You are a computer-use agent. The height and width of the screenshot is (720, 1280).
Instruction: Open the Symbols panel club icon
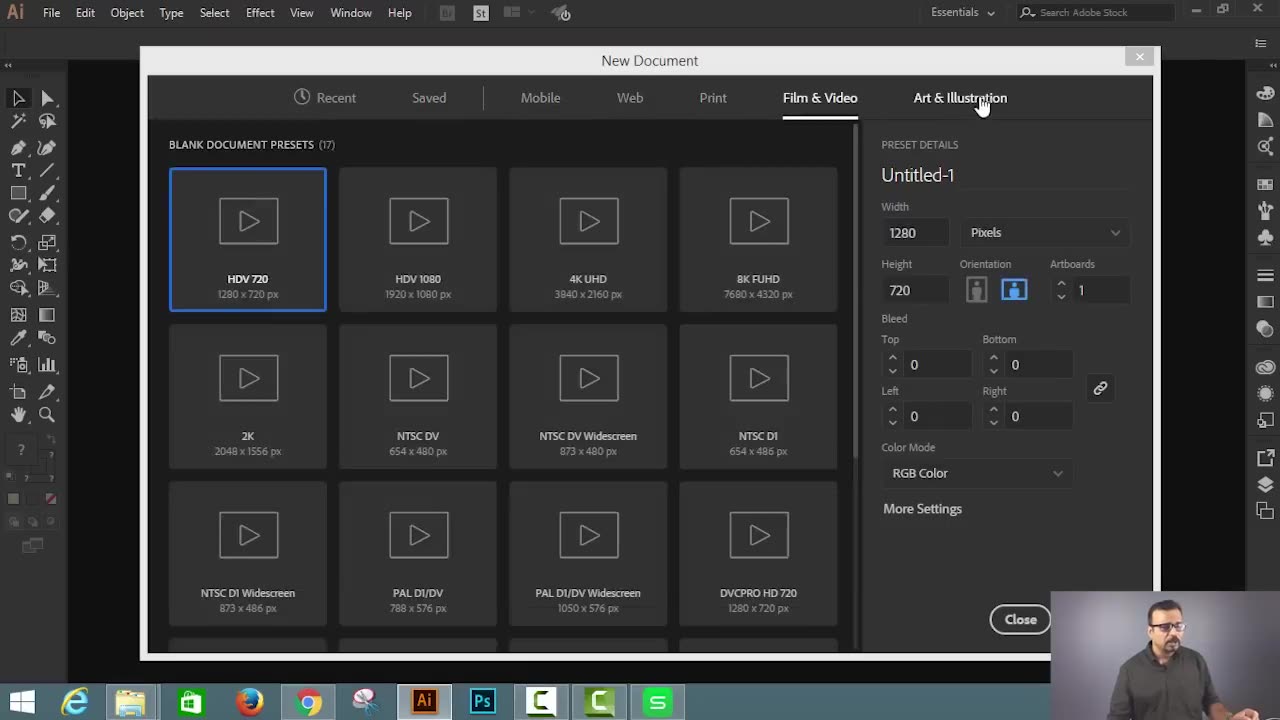(1265, 238)
